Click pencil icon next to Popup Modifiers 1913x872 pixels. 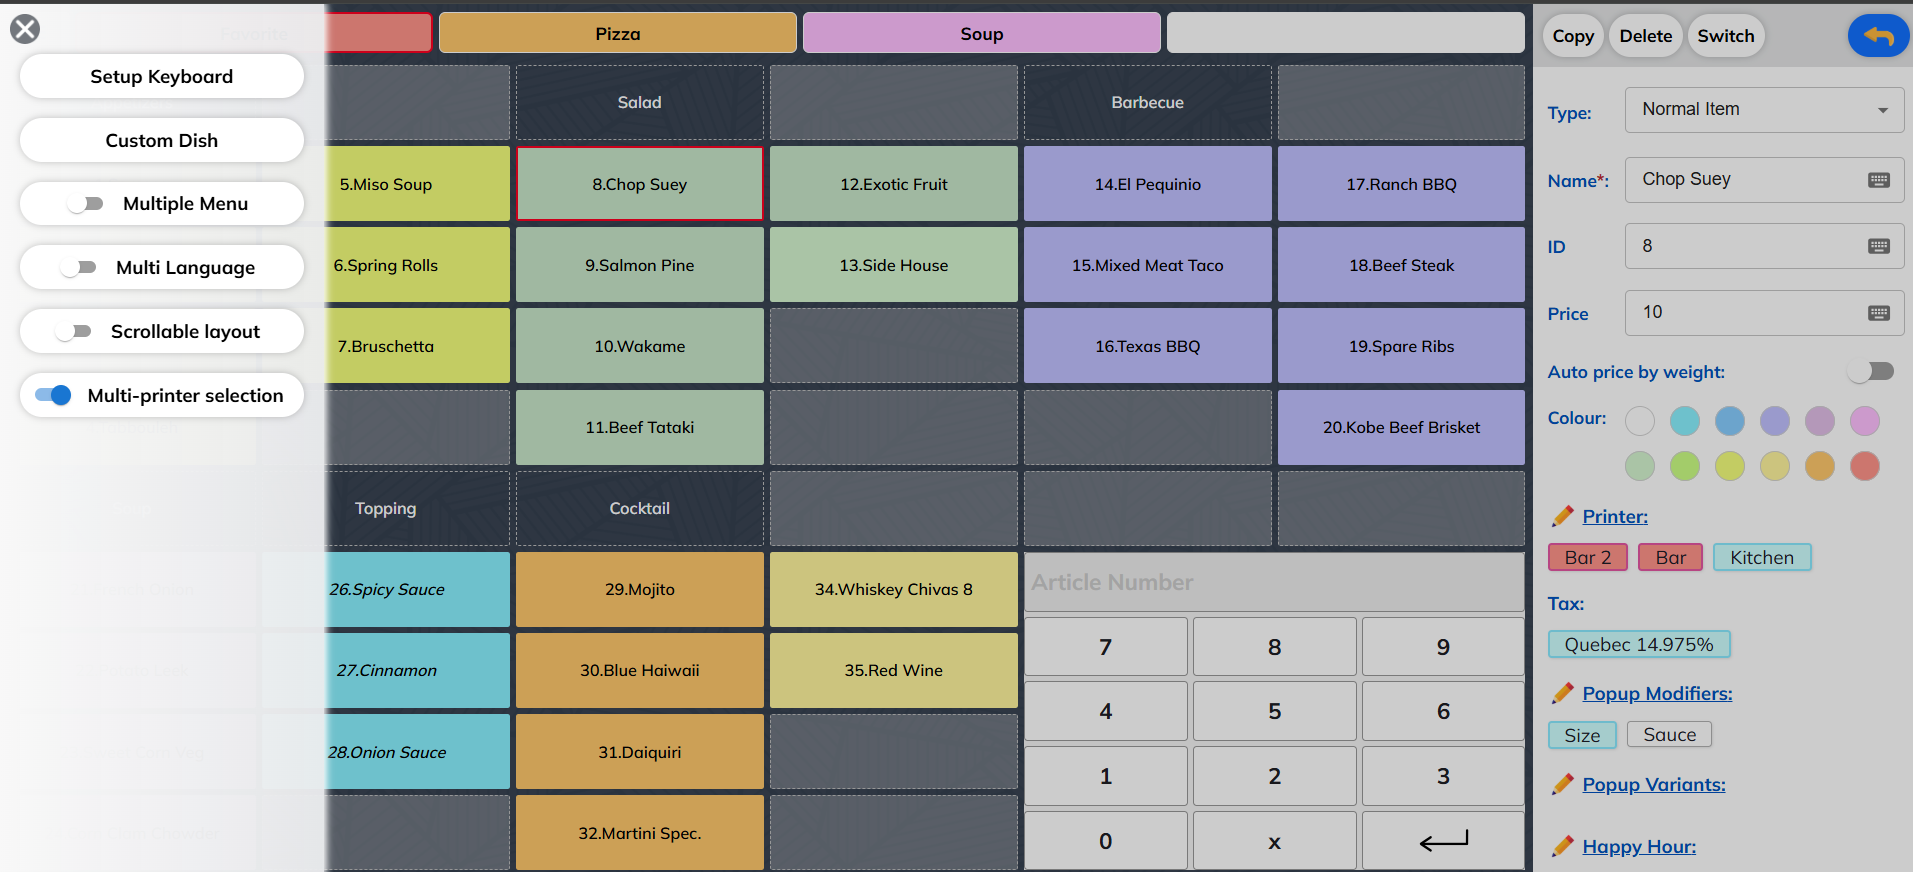(x=1562, y=693)
